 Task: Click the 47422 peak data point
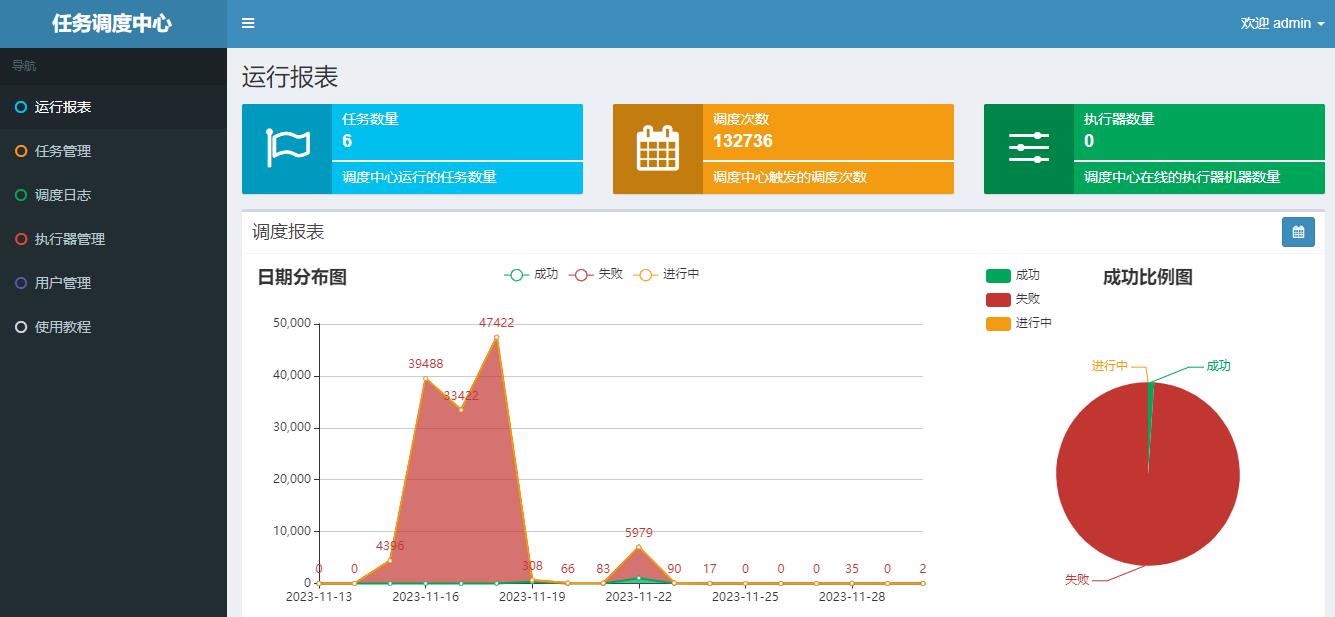tap(496, 338)
